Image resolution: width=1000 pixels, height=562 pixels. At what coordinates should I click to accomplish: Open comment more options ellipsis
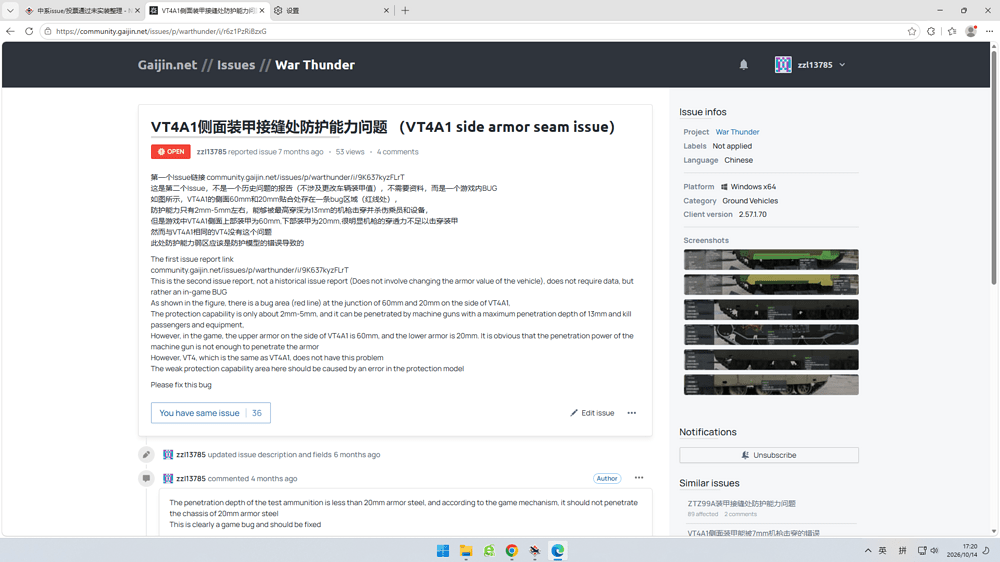pos(638,478)
